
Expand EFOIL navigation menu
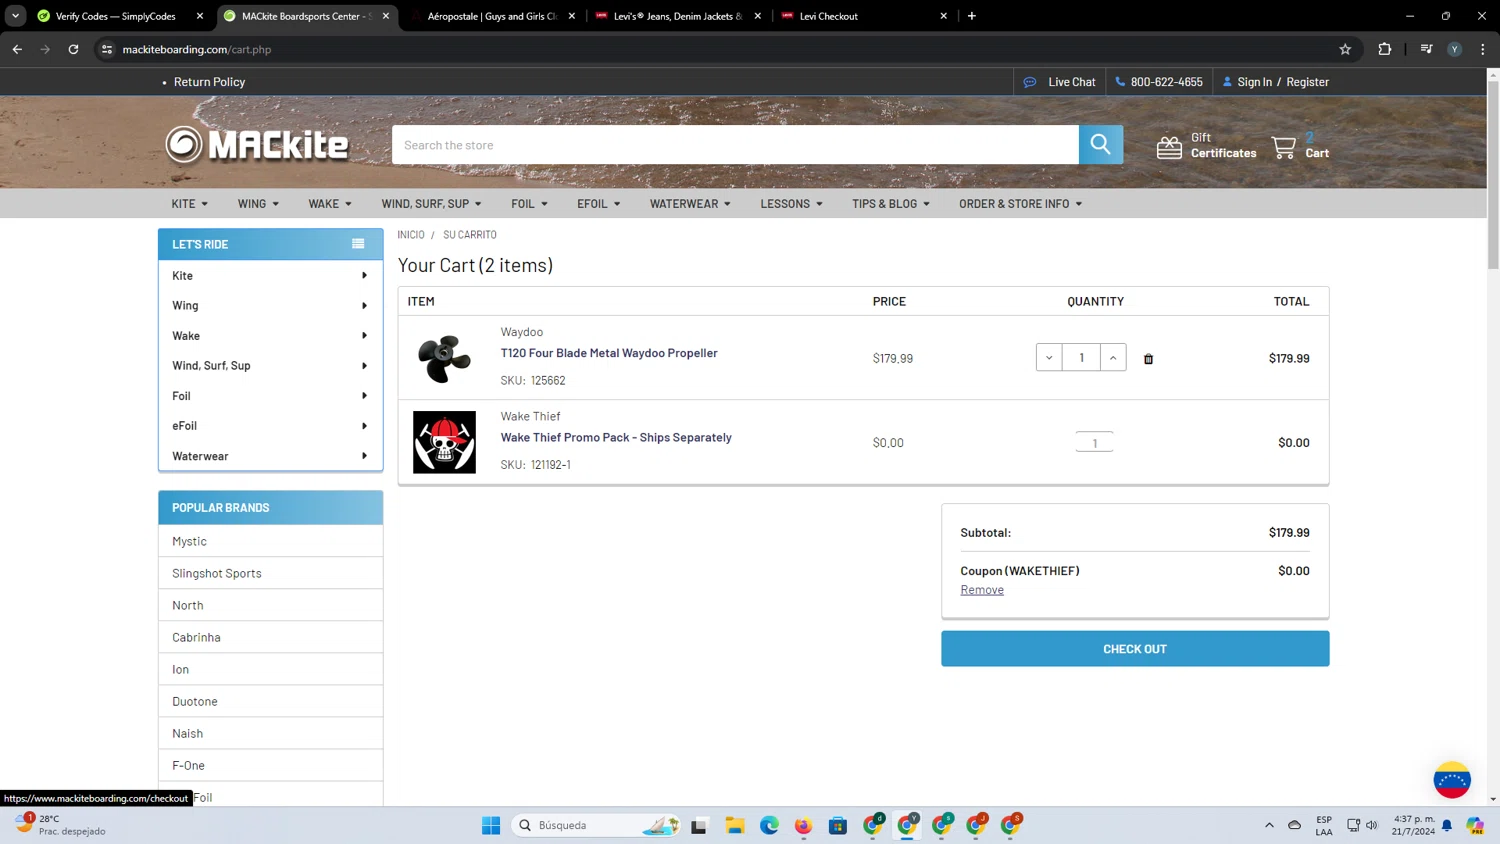click(598, 204)
